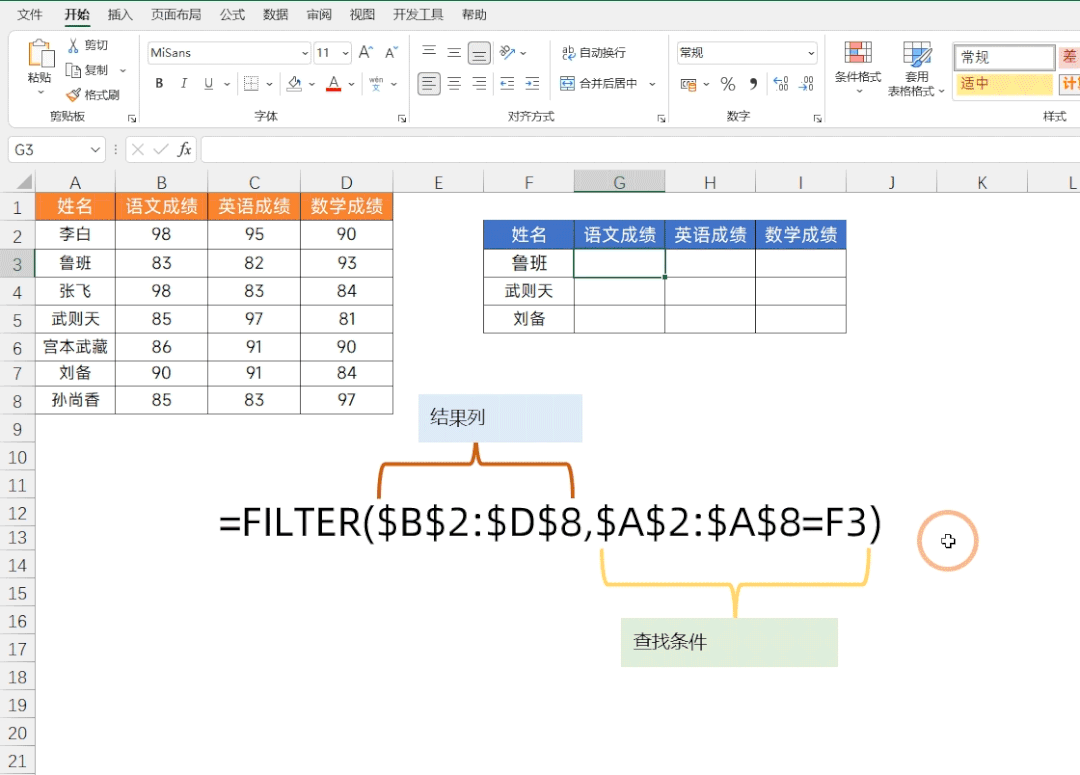Switch to the 公式 Formulas tab

[232, 14]
